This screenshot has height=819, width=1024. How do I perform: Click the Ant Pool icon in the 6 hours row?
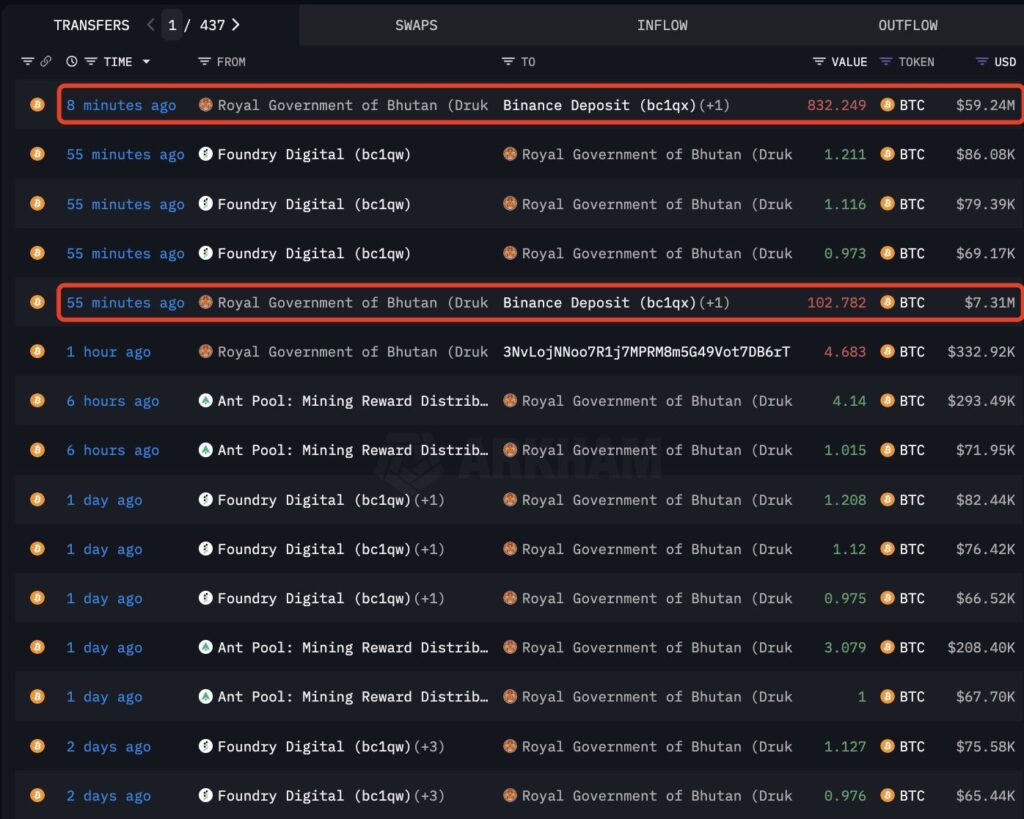click(206, 401)
